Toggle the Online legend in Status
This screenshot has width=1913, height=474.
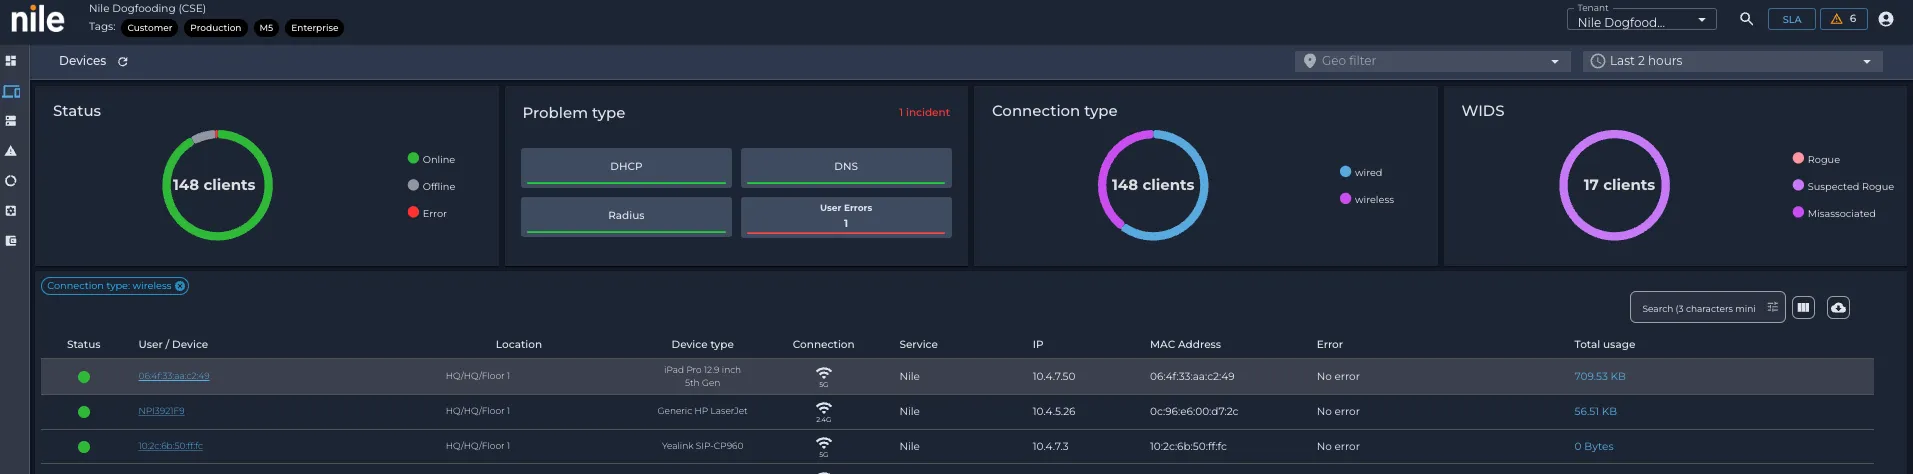431,159
